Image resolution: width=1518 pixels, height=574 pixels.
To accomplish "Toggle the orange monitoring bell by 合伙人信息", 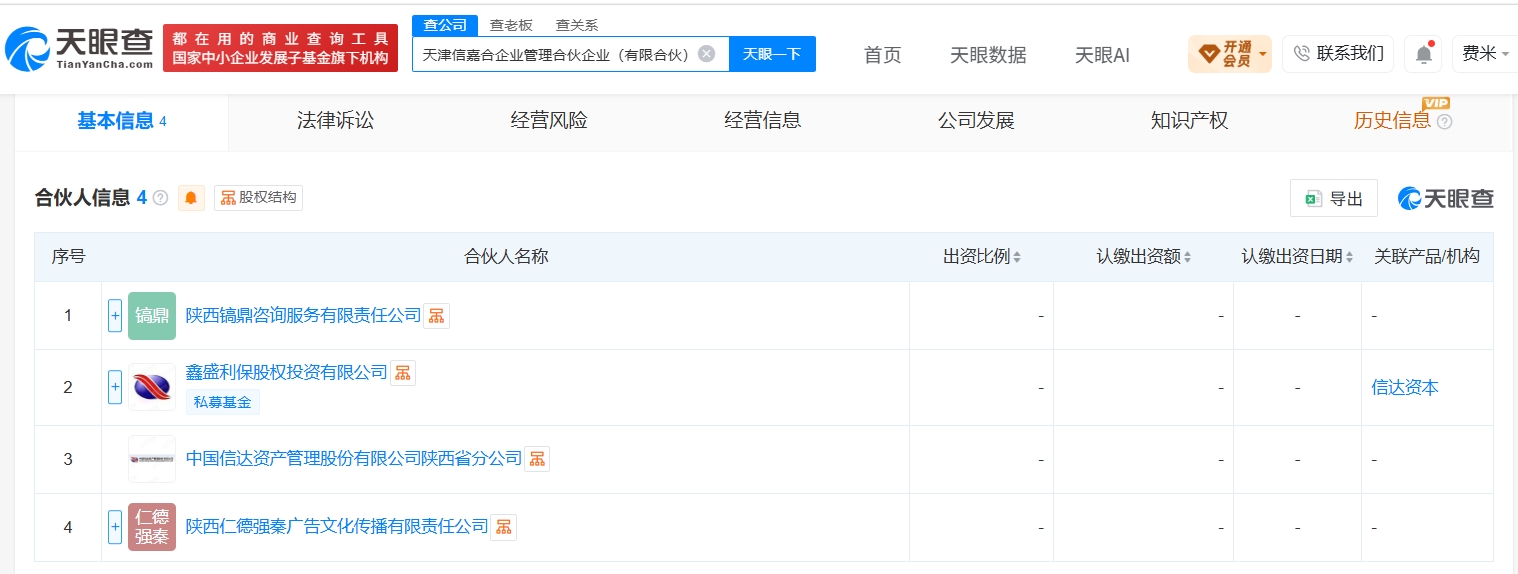I will click(191, 198).
